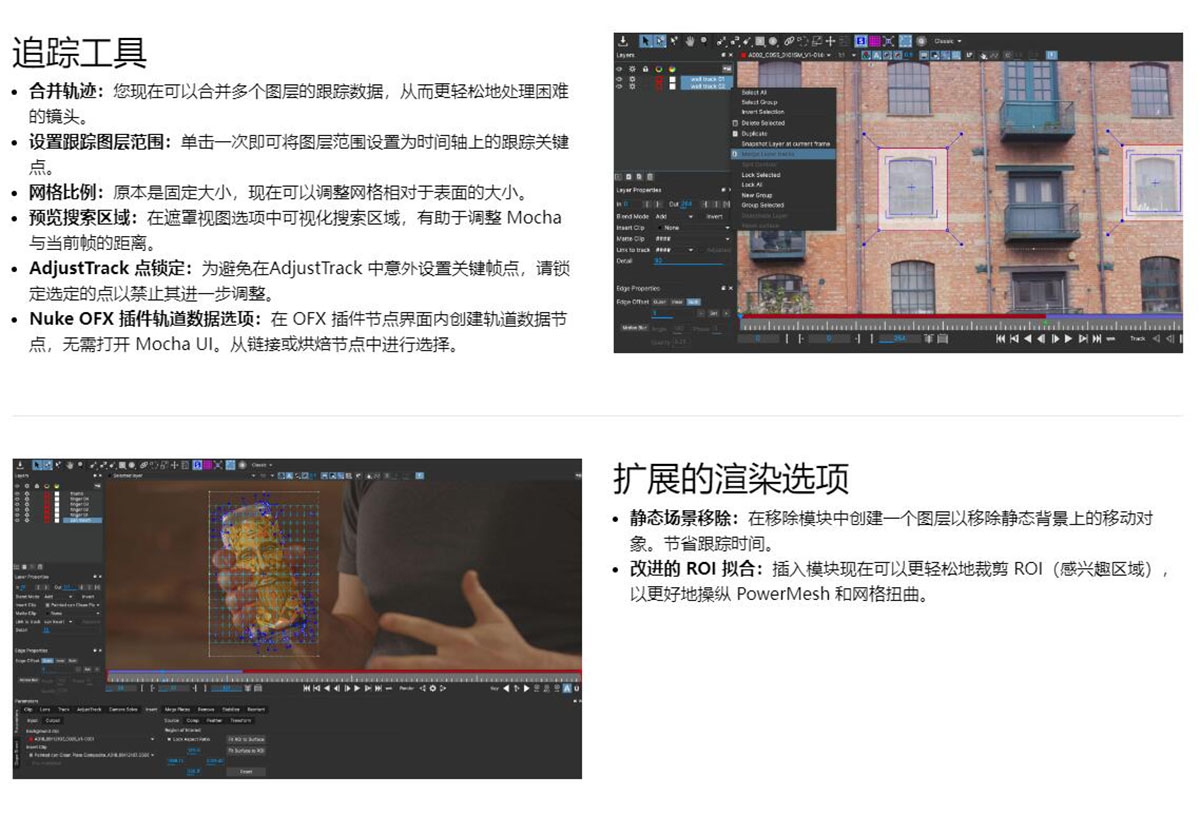Viewport: 1200px width, 835px height.
Task: Click the A autokey button in PowerMesh Mocha timeline
Action: coord(567,688)
